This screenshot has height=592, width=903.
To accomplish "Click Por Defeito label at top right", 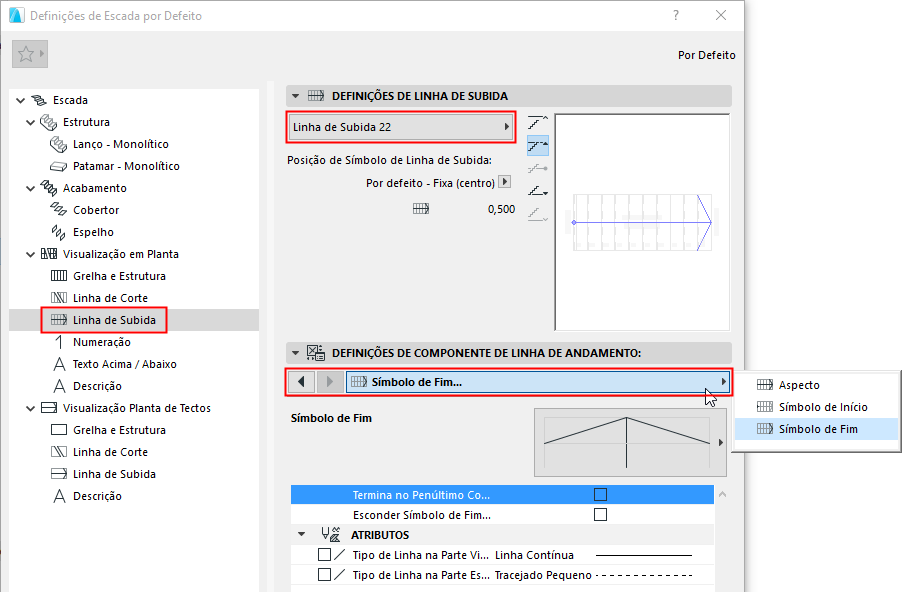I will [x=707, y=55].
